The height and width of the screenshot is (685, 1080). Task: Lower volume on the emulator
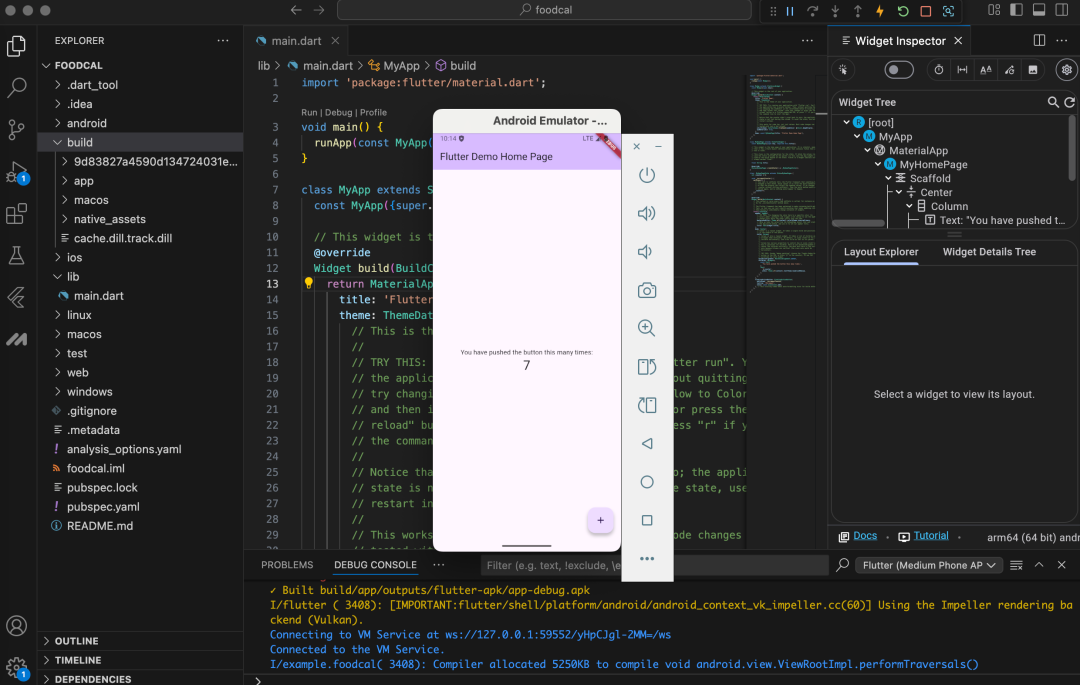[x=645, y=252]
